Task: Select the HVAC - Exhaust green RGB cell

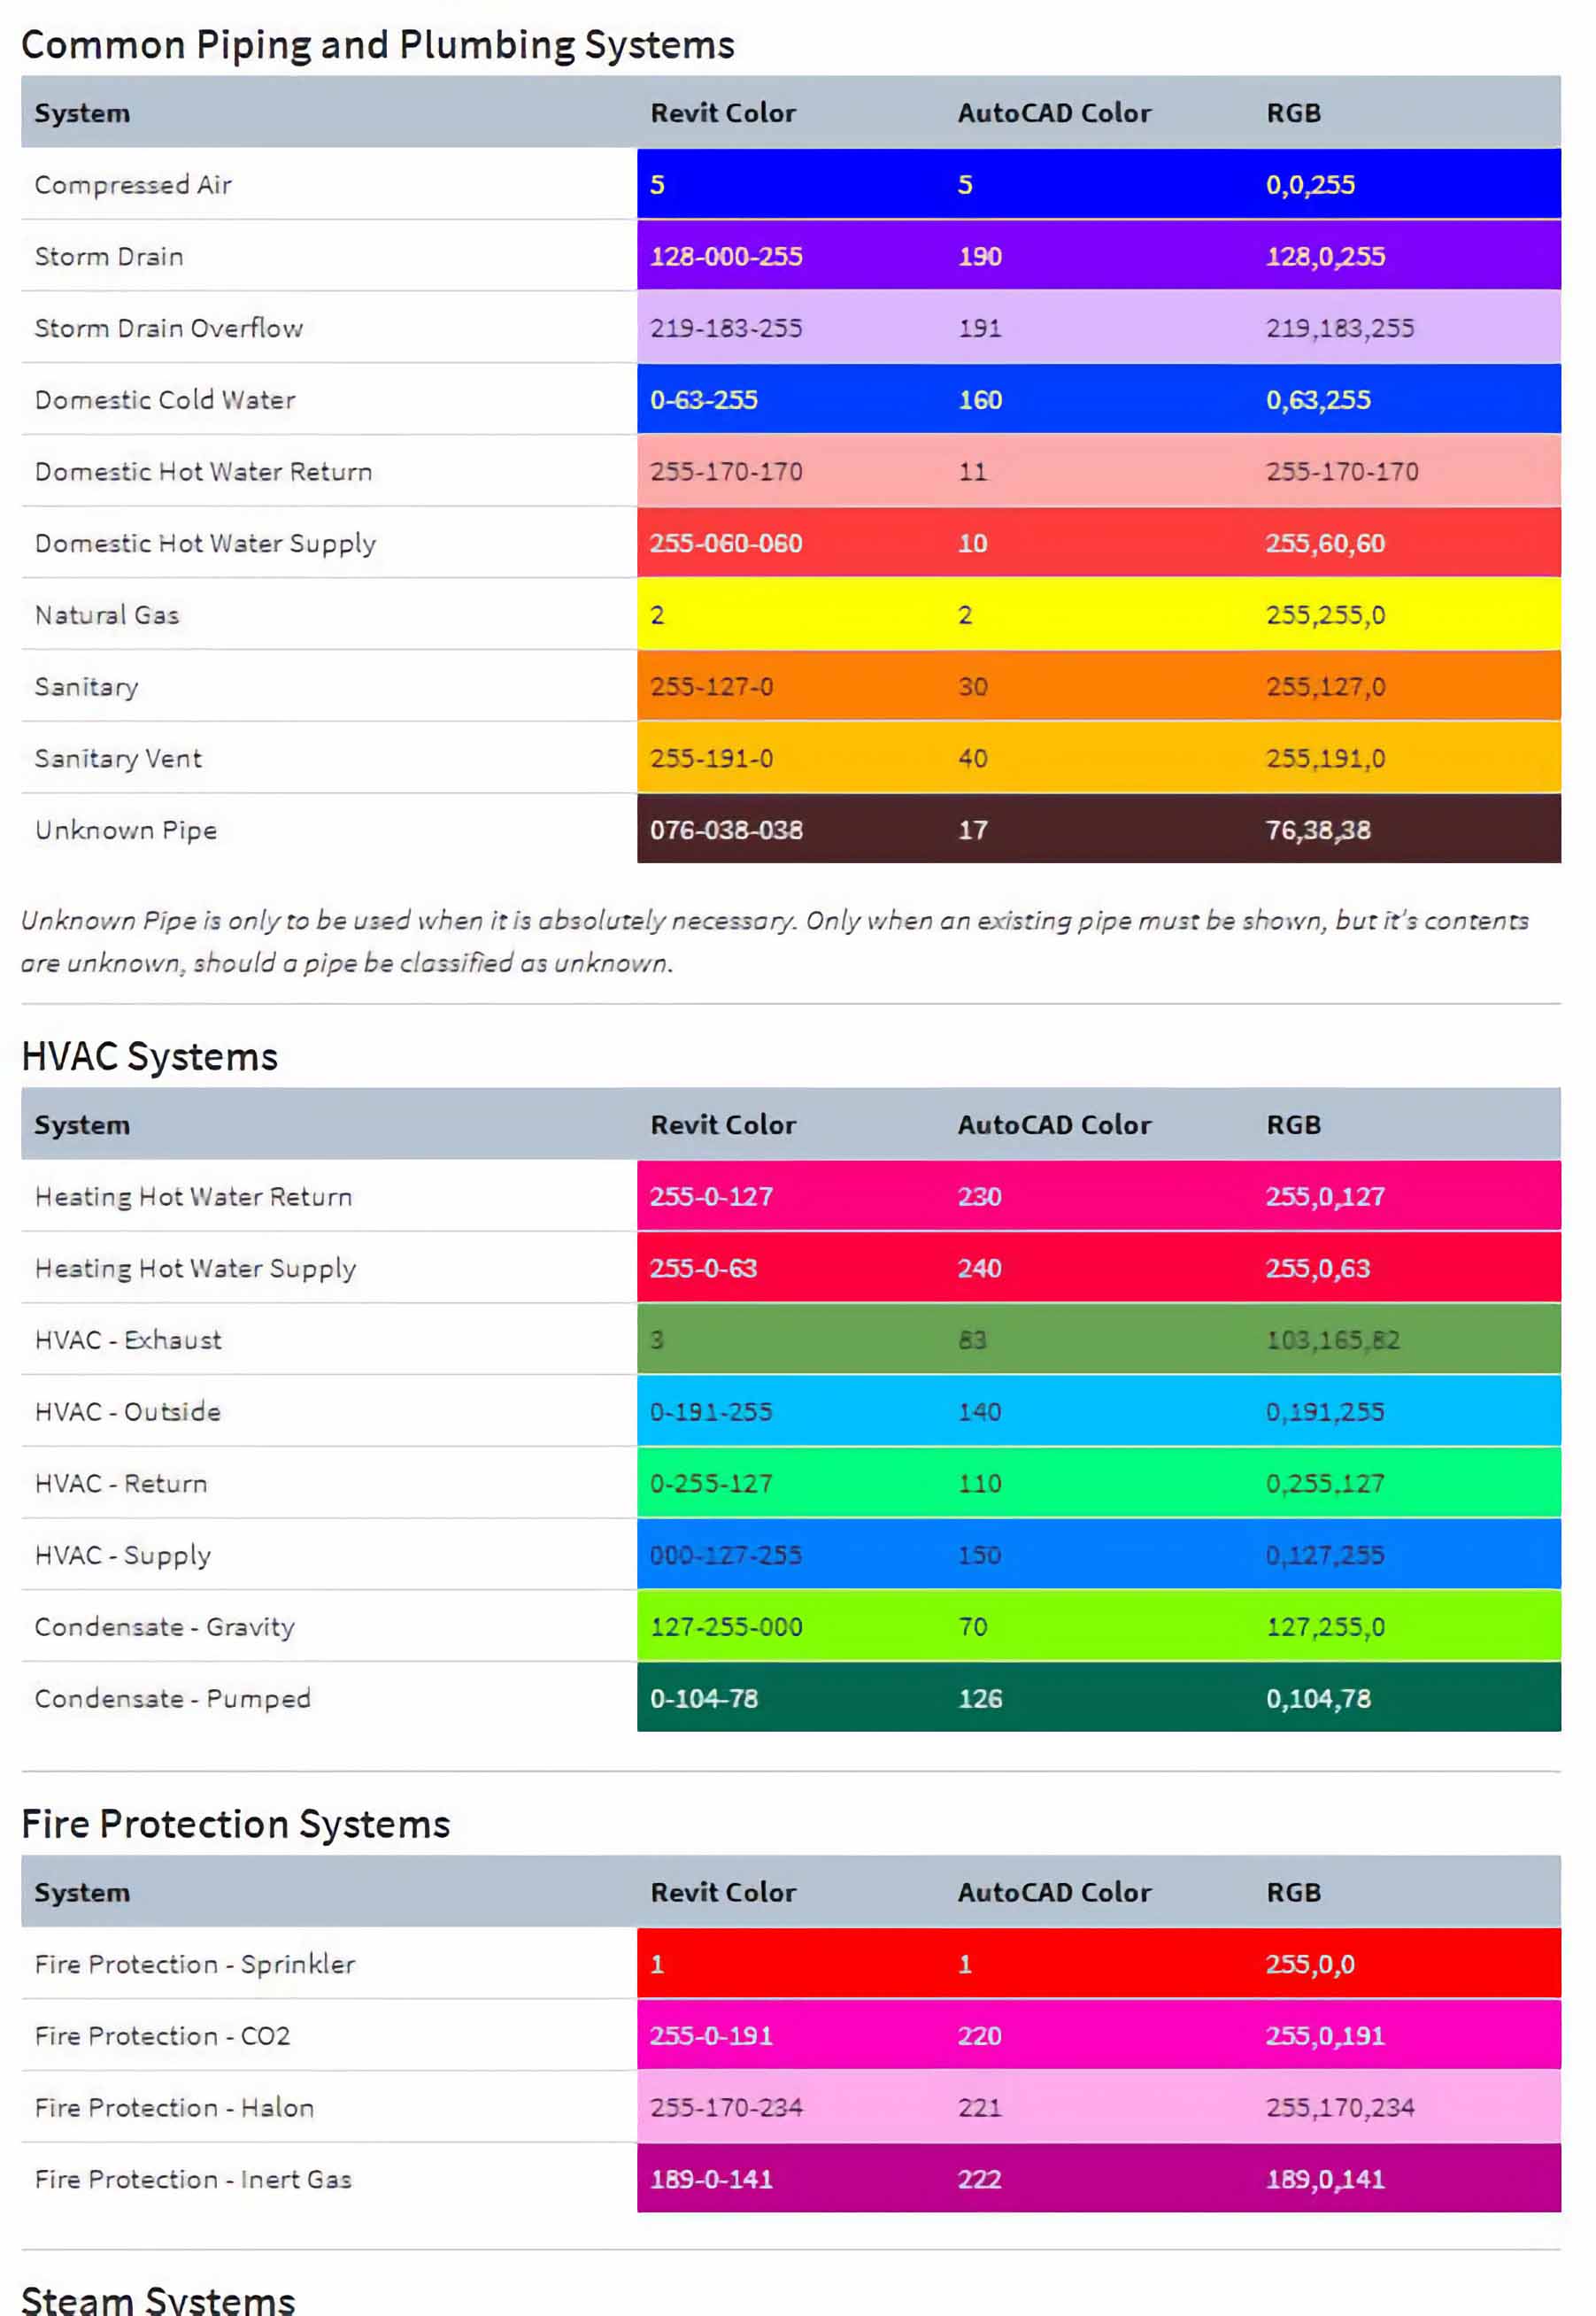Action: tap(1332, 1340)
